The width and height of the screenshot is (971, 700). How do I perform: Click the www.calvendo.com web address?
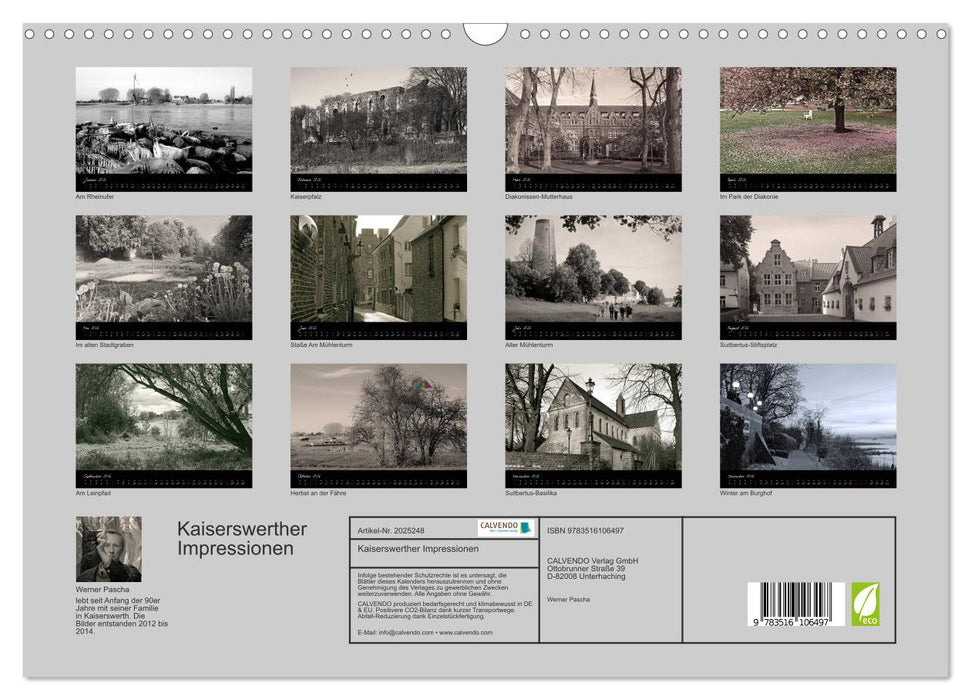466,632
